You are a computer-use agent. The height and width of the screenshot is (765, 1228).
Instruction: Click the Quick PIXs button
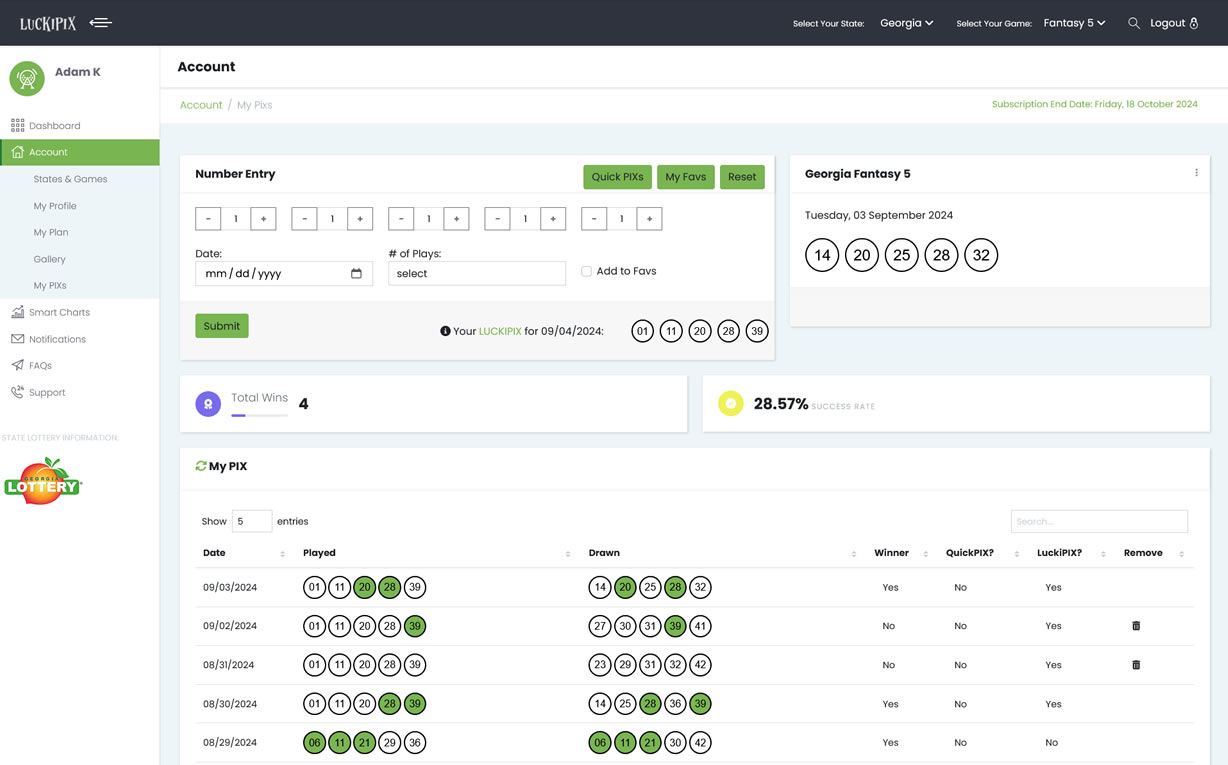pos(617,177)
